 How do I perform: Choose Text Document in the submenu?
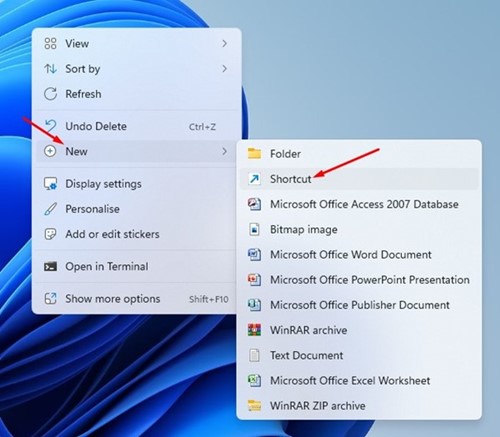[359, 355]
